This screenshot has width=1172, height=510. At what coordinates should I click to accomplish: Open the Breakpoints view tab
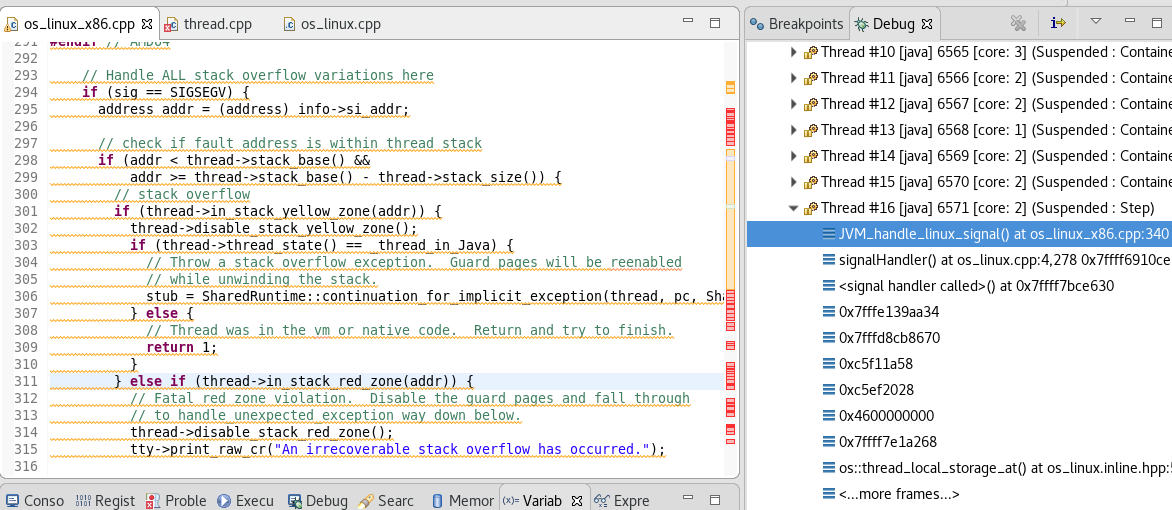pos(797,24)
